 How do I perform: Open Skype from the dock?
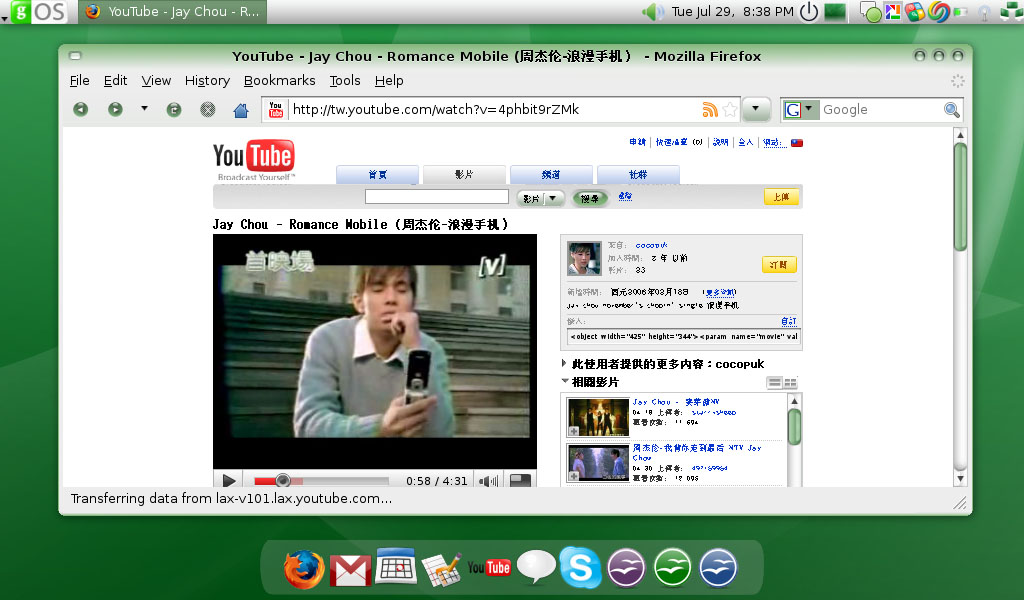[x=580, y=568]
